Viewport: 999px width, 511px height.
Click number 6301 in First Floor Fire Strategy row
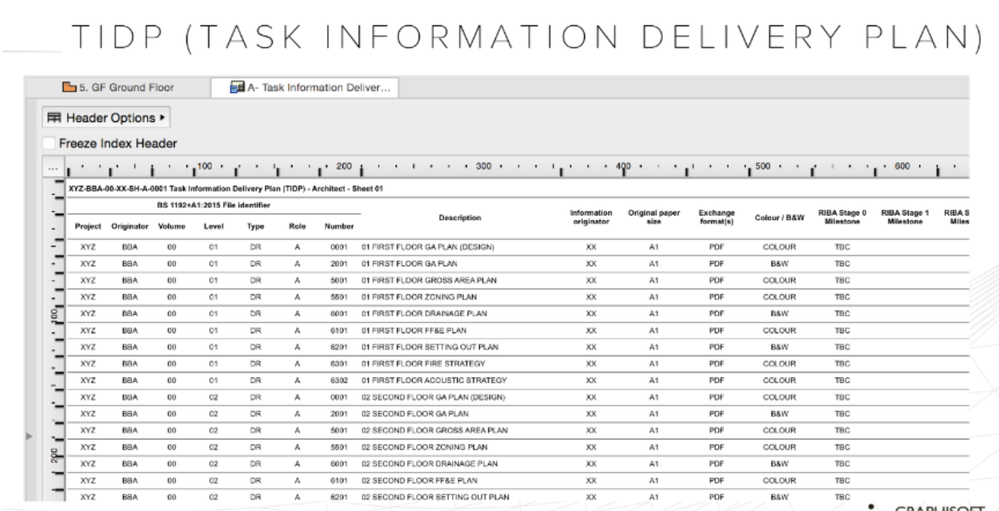coord(339,364)
